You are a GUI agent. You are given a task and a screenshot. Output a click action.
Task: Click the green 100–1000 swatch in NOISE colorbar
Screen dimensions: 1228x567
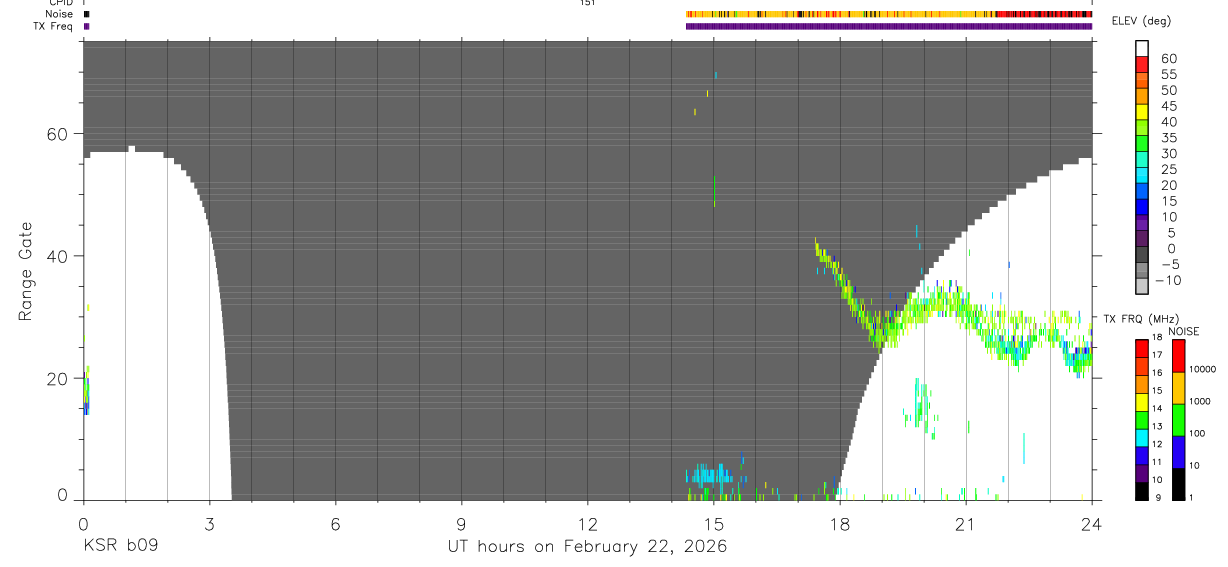click(1179, 420)
